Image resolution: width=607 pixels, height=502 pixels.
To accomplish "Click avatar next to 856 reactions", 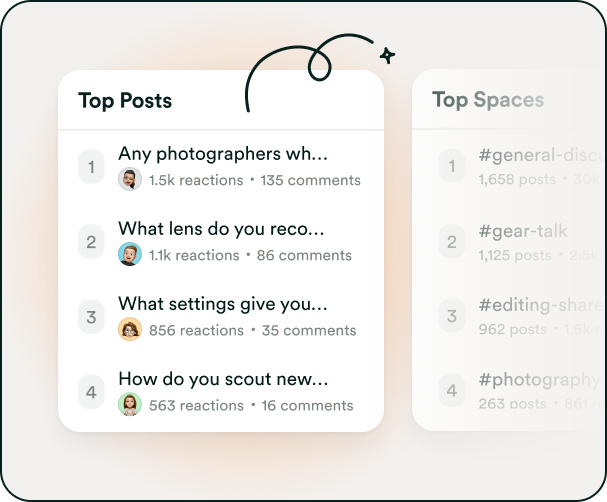I will pyautogui.click(x=130, y=330).
